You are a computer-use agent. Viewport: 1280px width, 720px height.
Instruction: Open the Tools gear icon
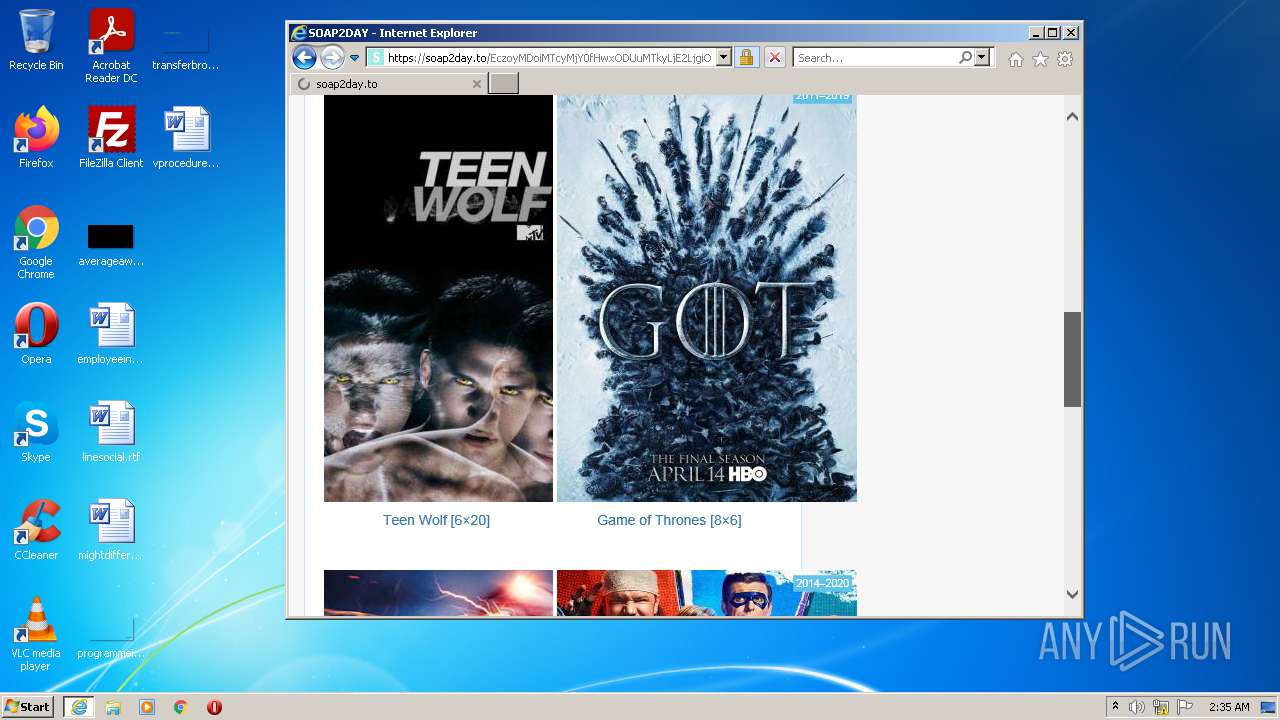pos(1065,59)
